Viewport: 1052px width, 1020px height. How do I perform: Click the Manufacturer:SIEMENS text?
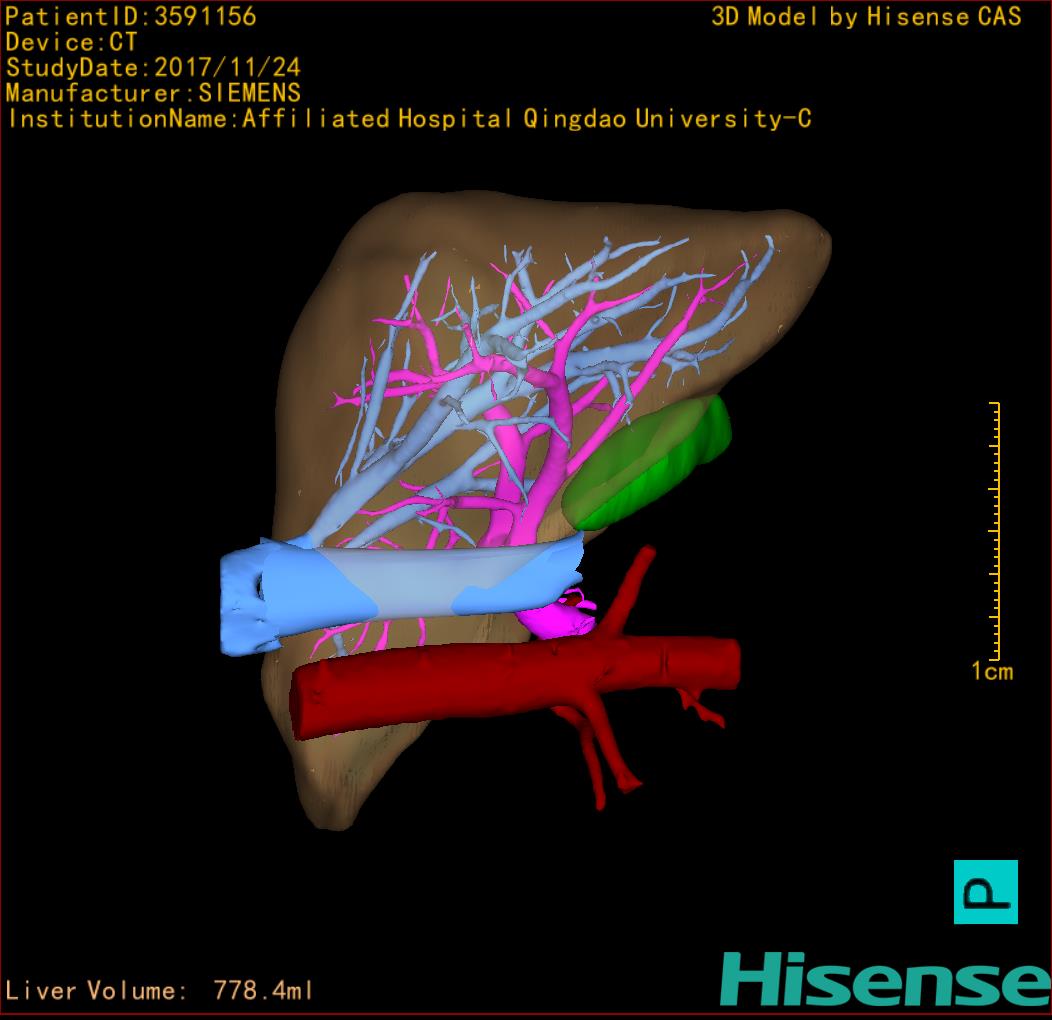point(153,93)
